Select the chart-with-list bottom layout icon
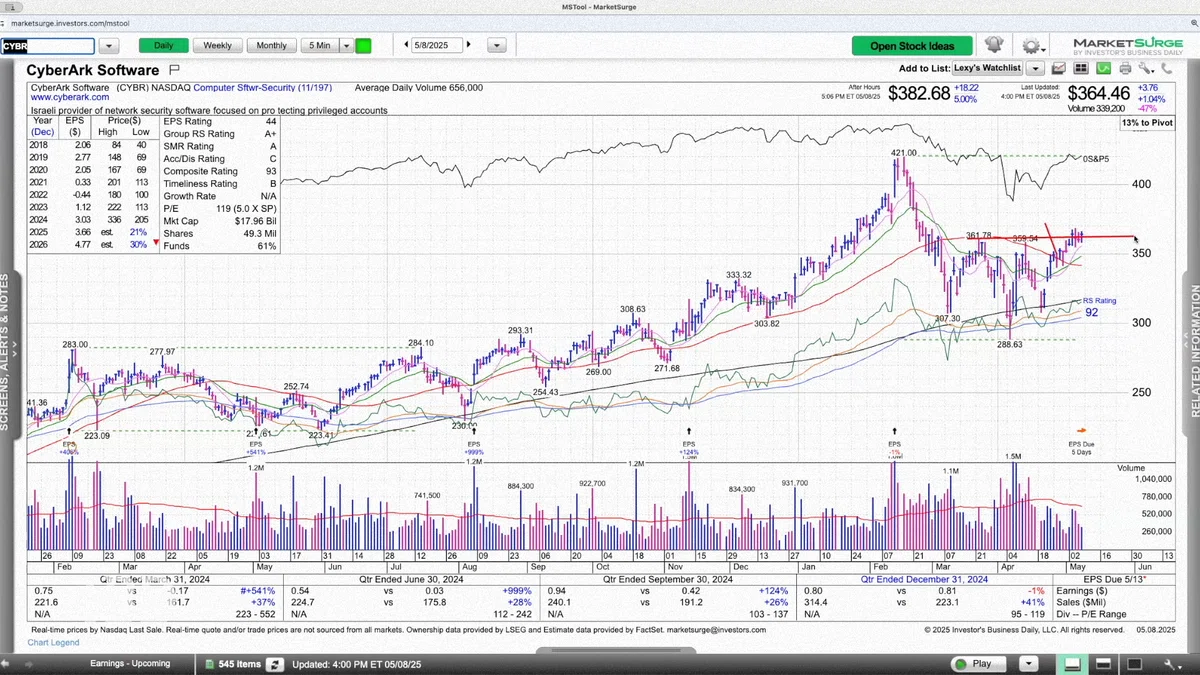The height and width of the screenshot is (675, 1200). click(1072, 664)
